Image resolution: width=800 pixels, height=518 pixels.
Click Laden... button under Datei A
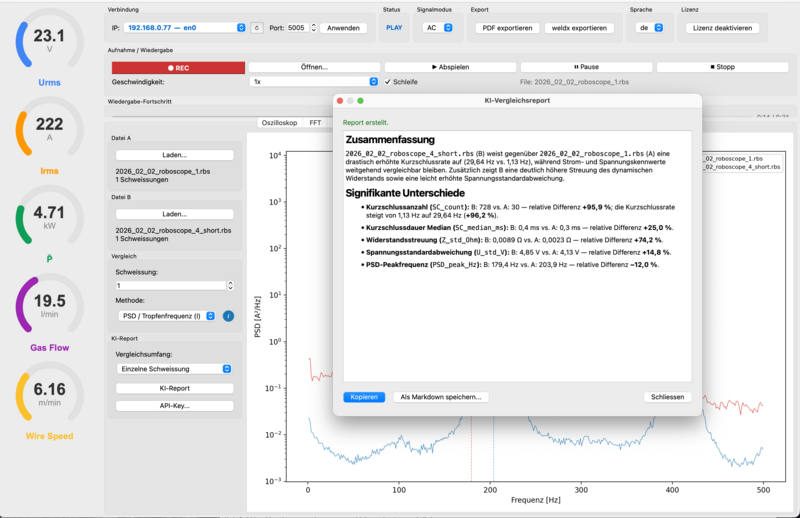pos(174,155)
